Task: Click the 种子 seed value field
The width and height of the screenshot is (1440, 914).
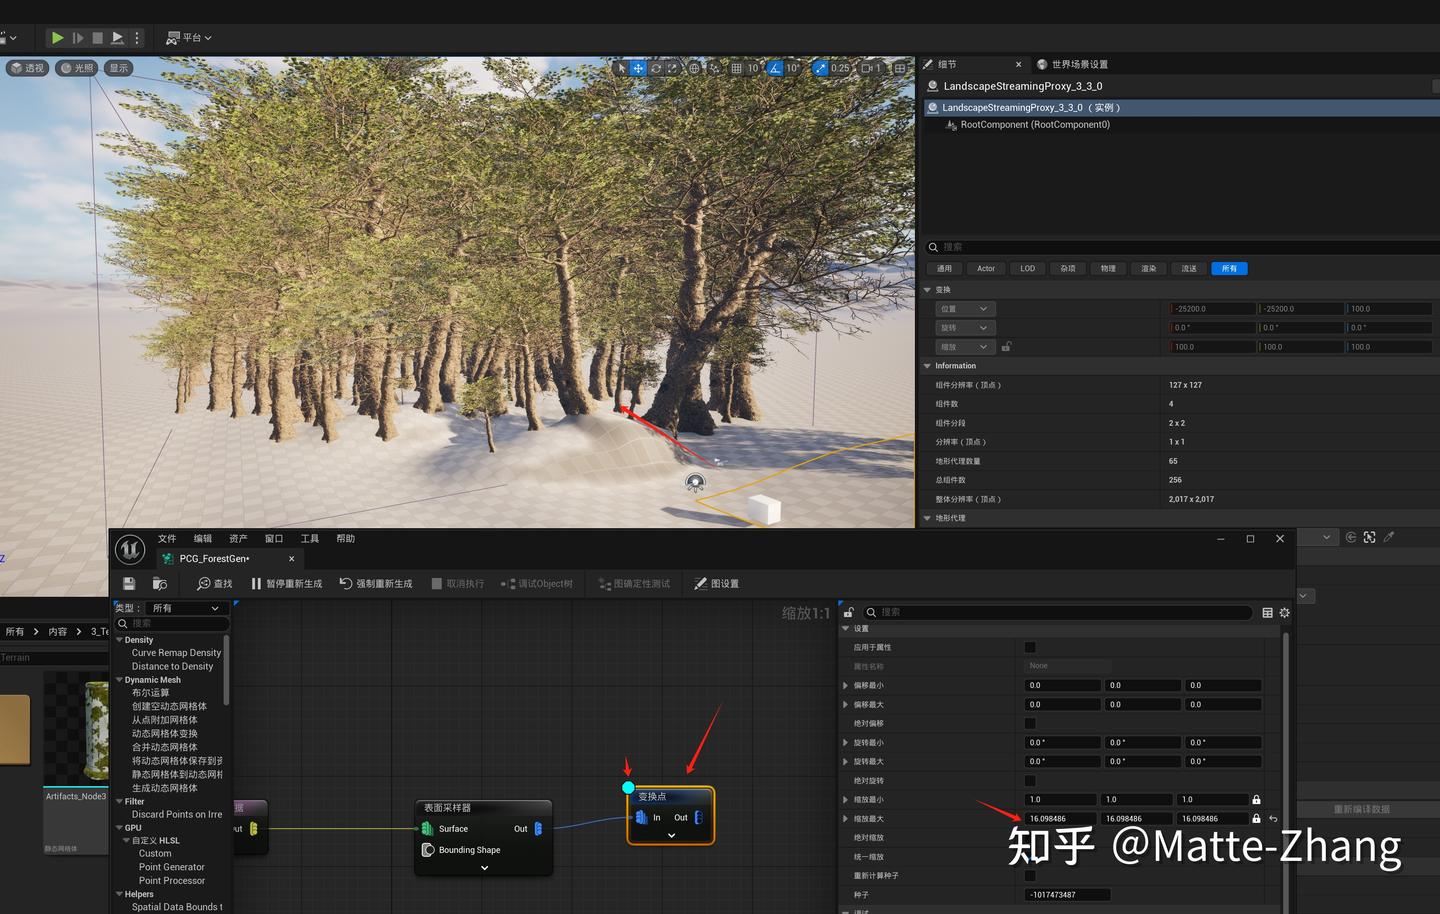Action: pos(1067,894)
